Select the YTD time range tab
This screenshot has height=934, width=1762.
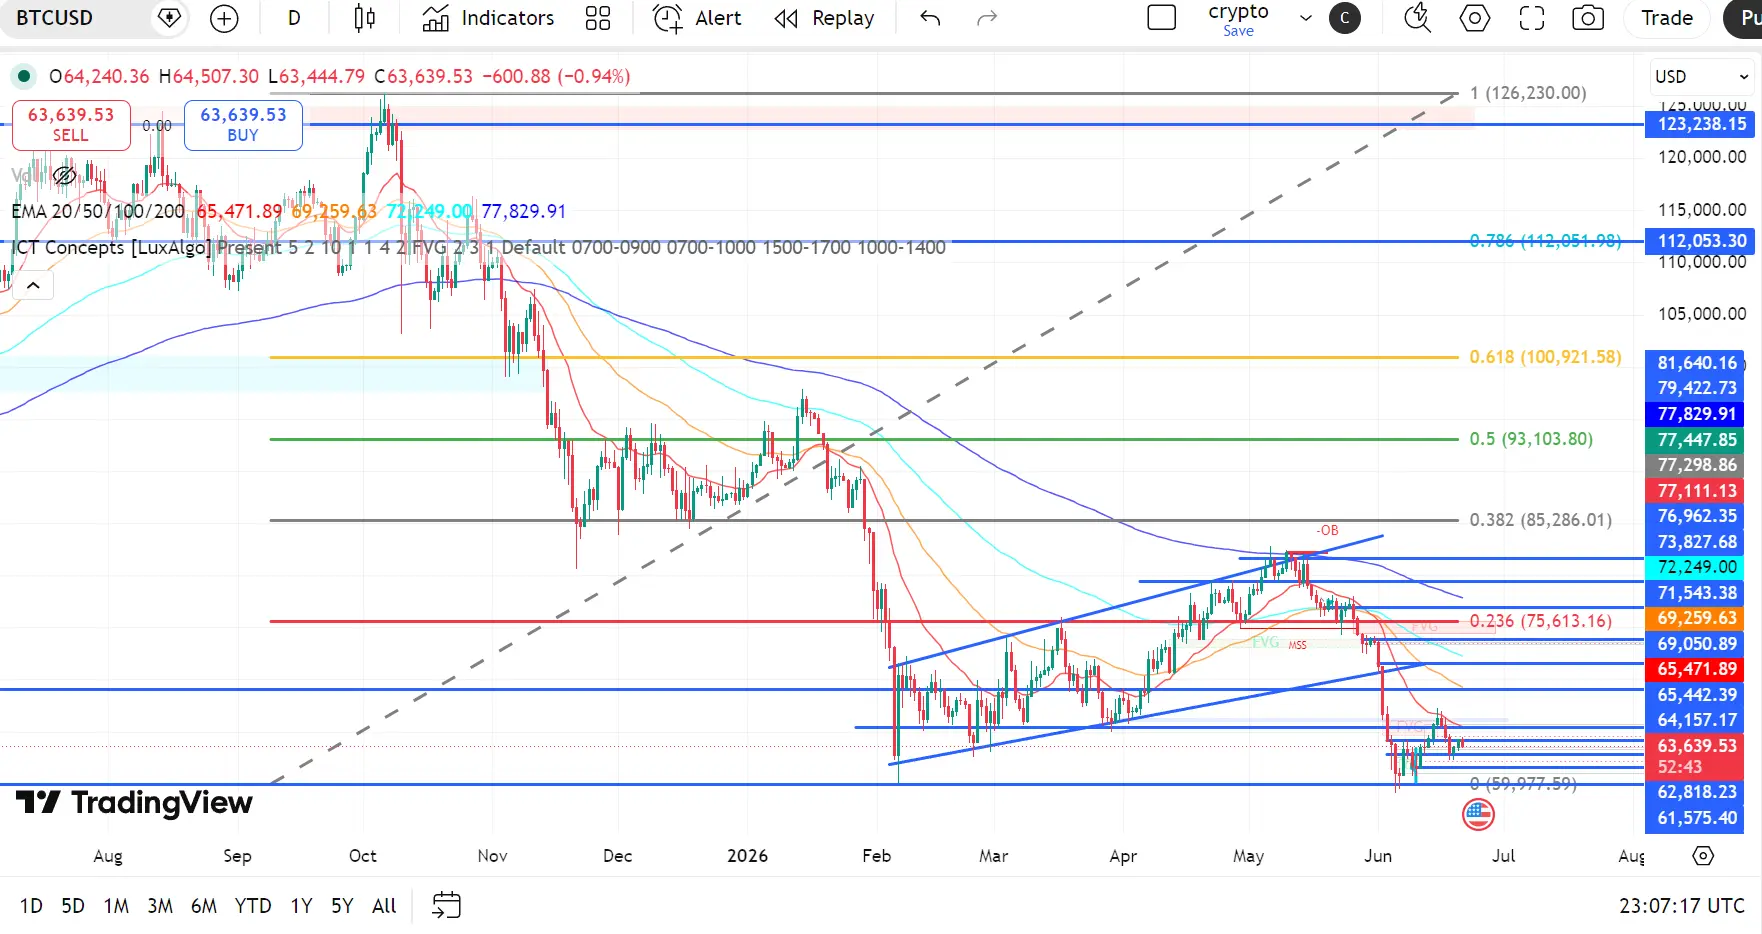pyautogui.click(x=253, y=905)
